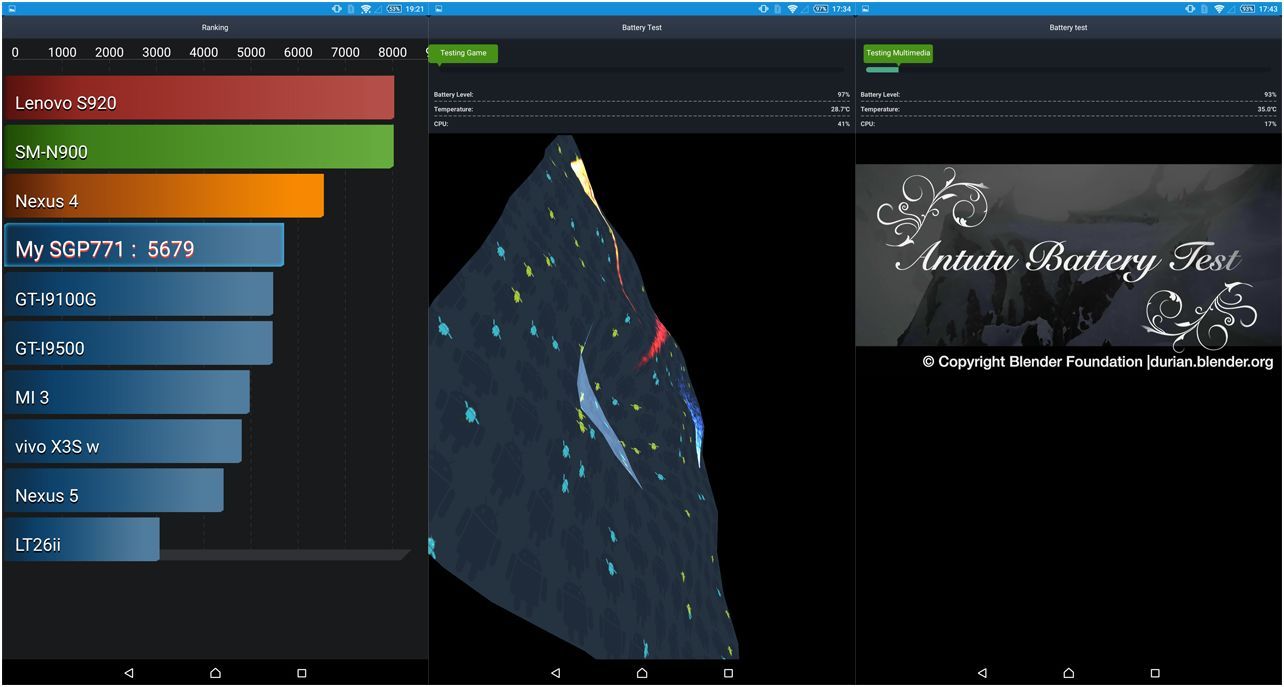Click the multimedia test progress bar
The height and width of the screenshot is (687, 1284).
pos(1068,70)
